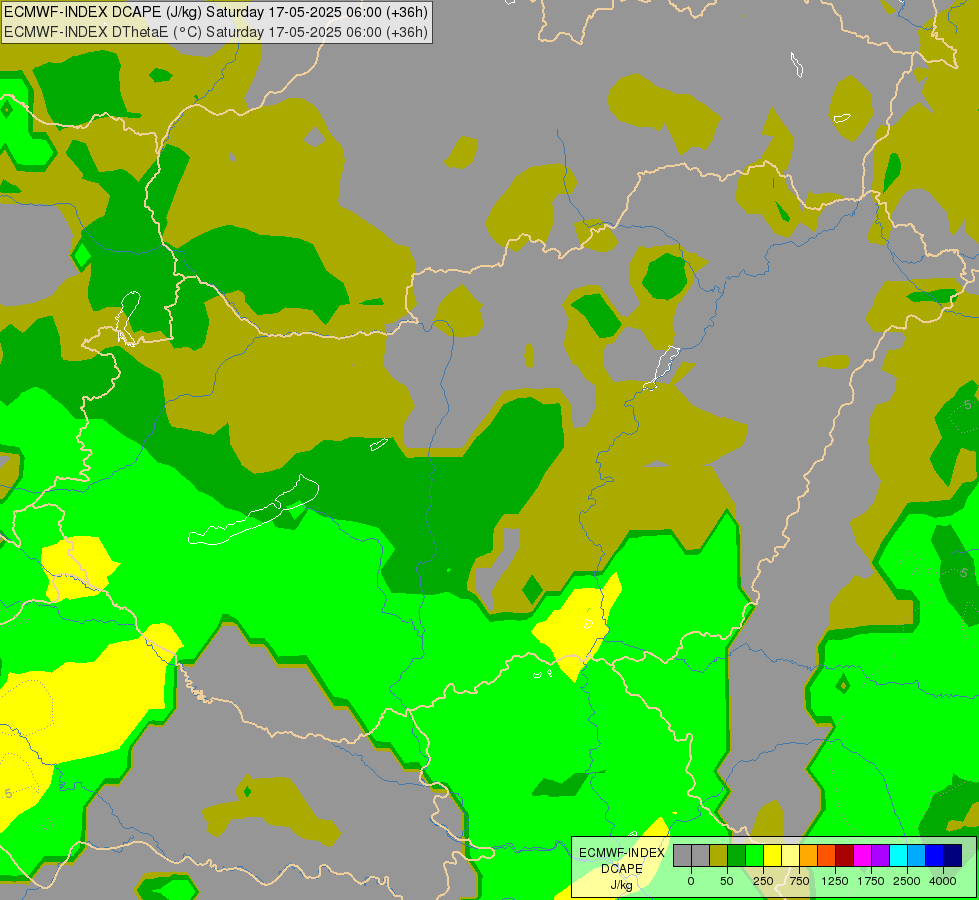Click the olive legend swatch
This screenshot has width=979, height=900.
pos(719,855)
